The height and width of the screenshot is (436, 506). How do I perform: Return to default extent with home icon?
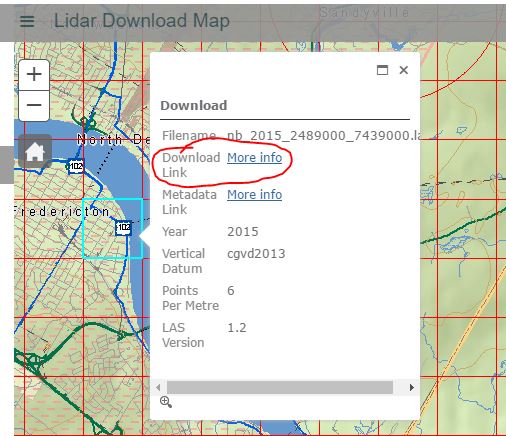pos(35,151)
